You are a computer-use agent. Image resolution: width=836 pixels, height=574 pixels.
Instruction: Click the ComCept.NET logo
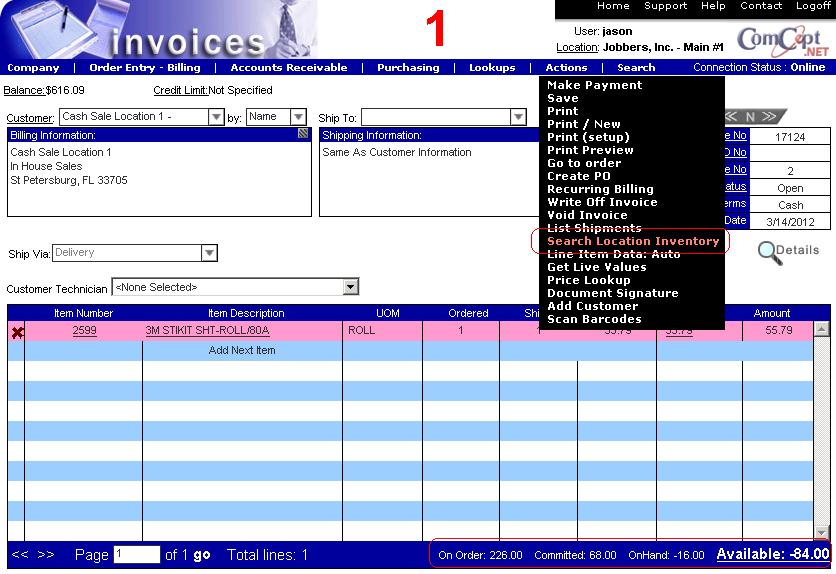click(783, 40)
